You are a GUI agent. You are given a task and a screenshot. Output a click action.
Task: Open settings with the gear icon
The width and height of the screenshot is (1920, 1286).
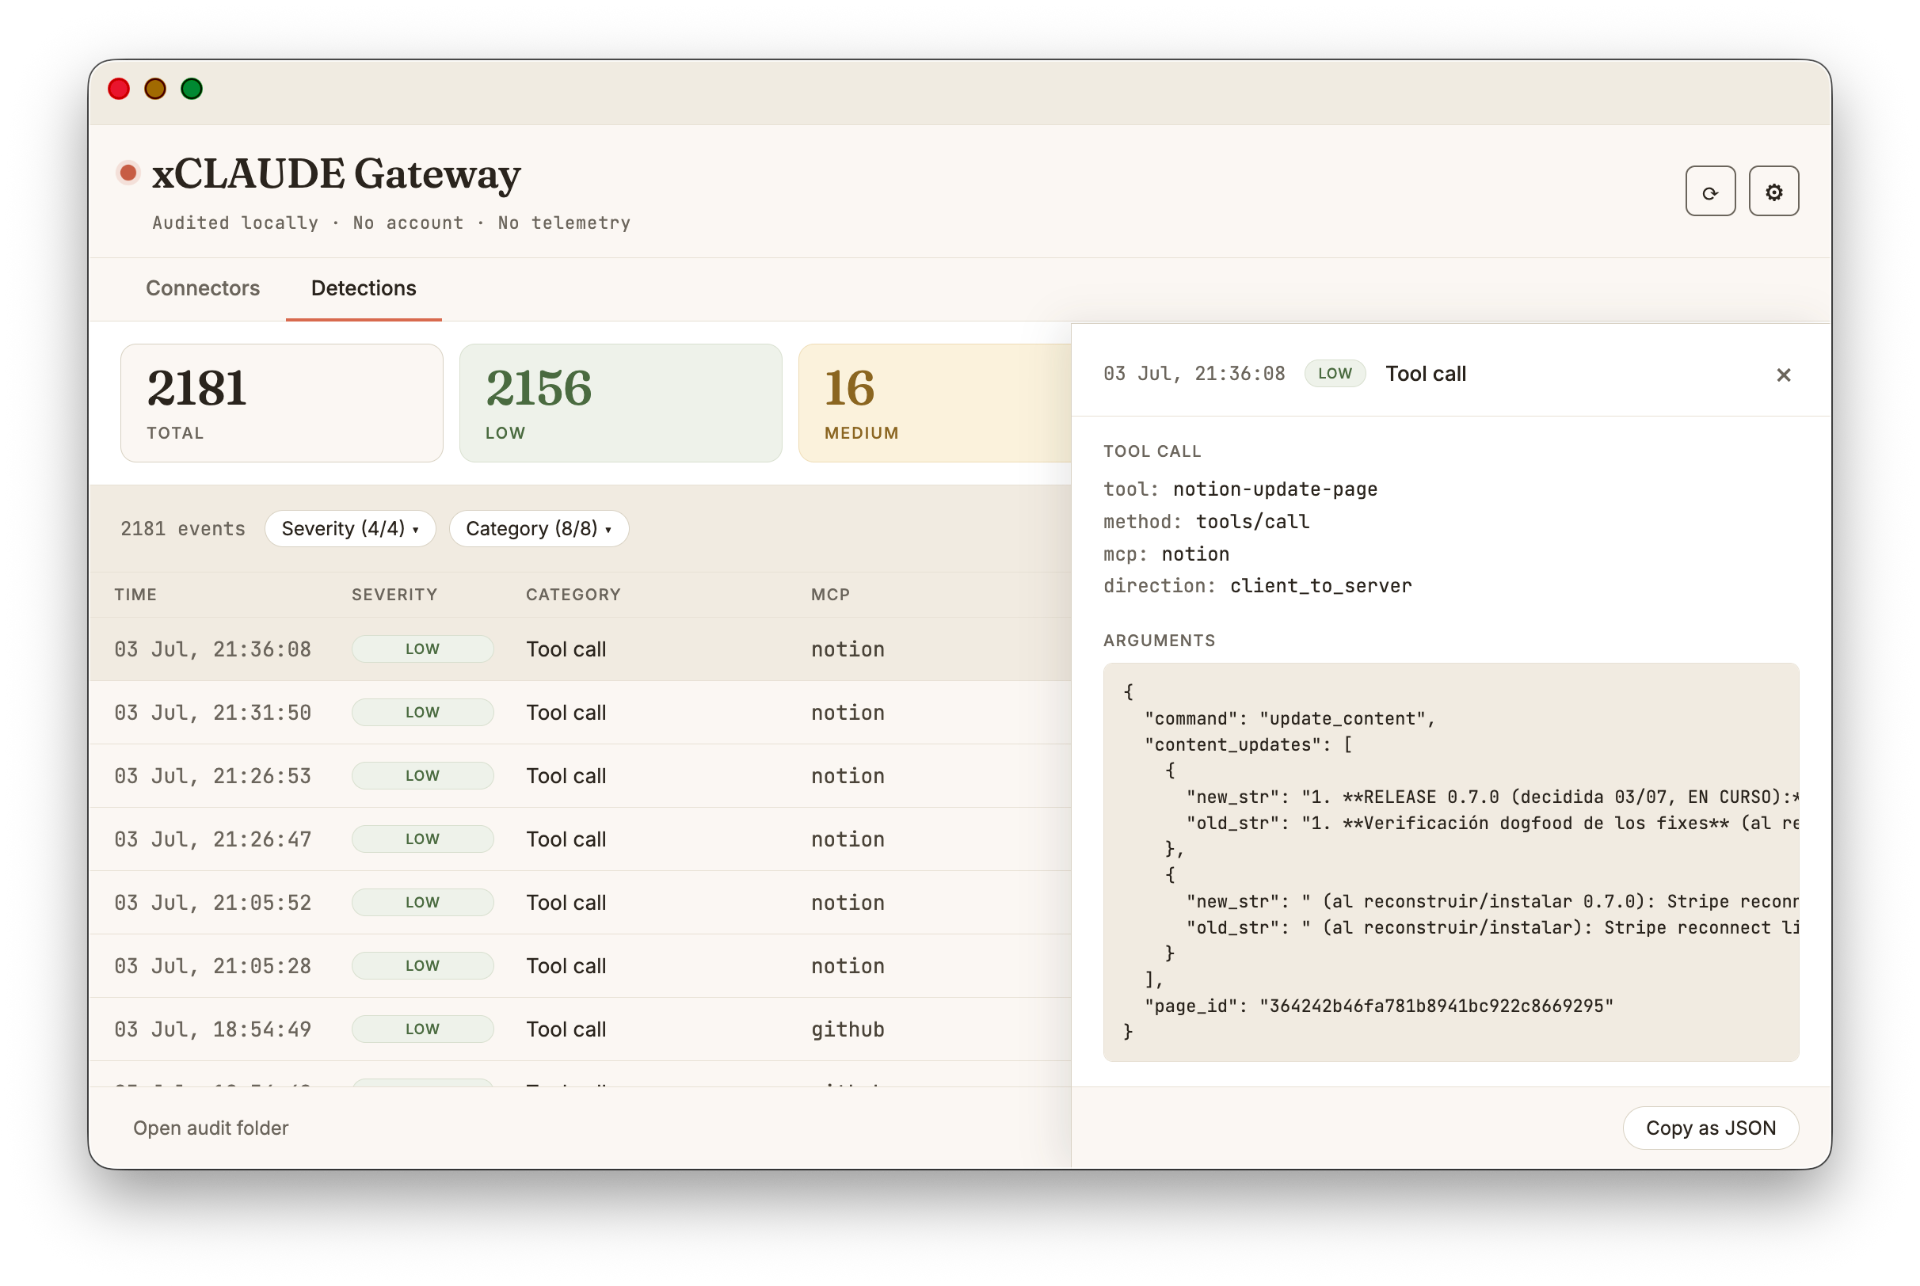tap(1773, 192)
